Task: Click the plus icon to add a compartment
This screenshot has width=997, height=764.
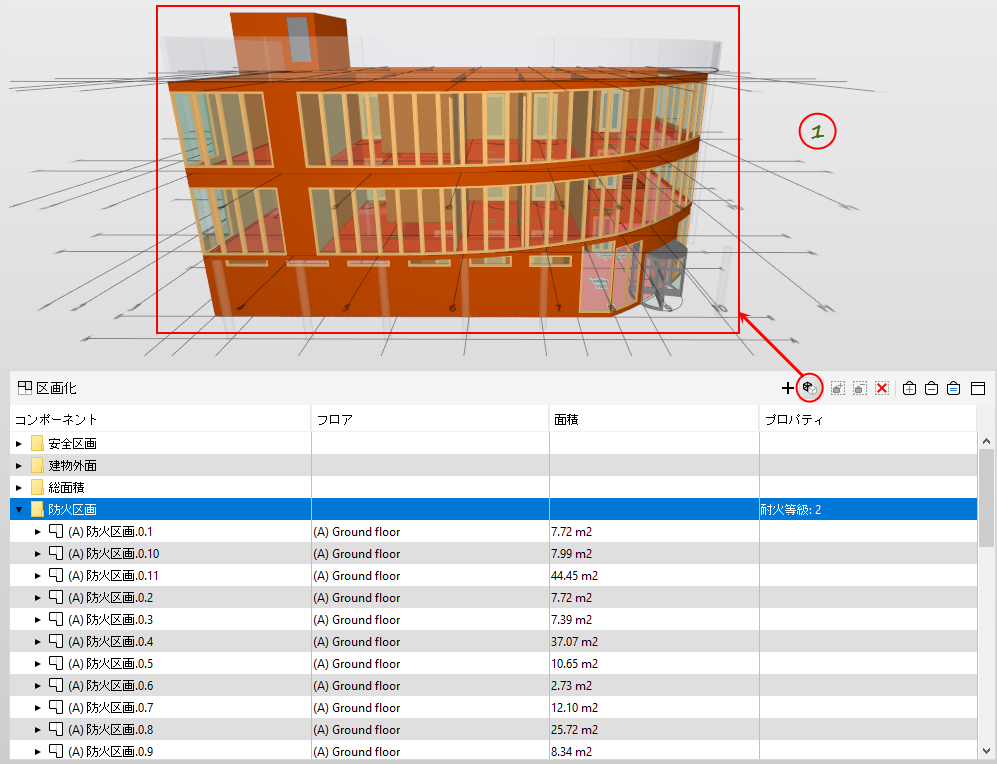Action: 787,388
